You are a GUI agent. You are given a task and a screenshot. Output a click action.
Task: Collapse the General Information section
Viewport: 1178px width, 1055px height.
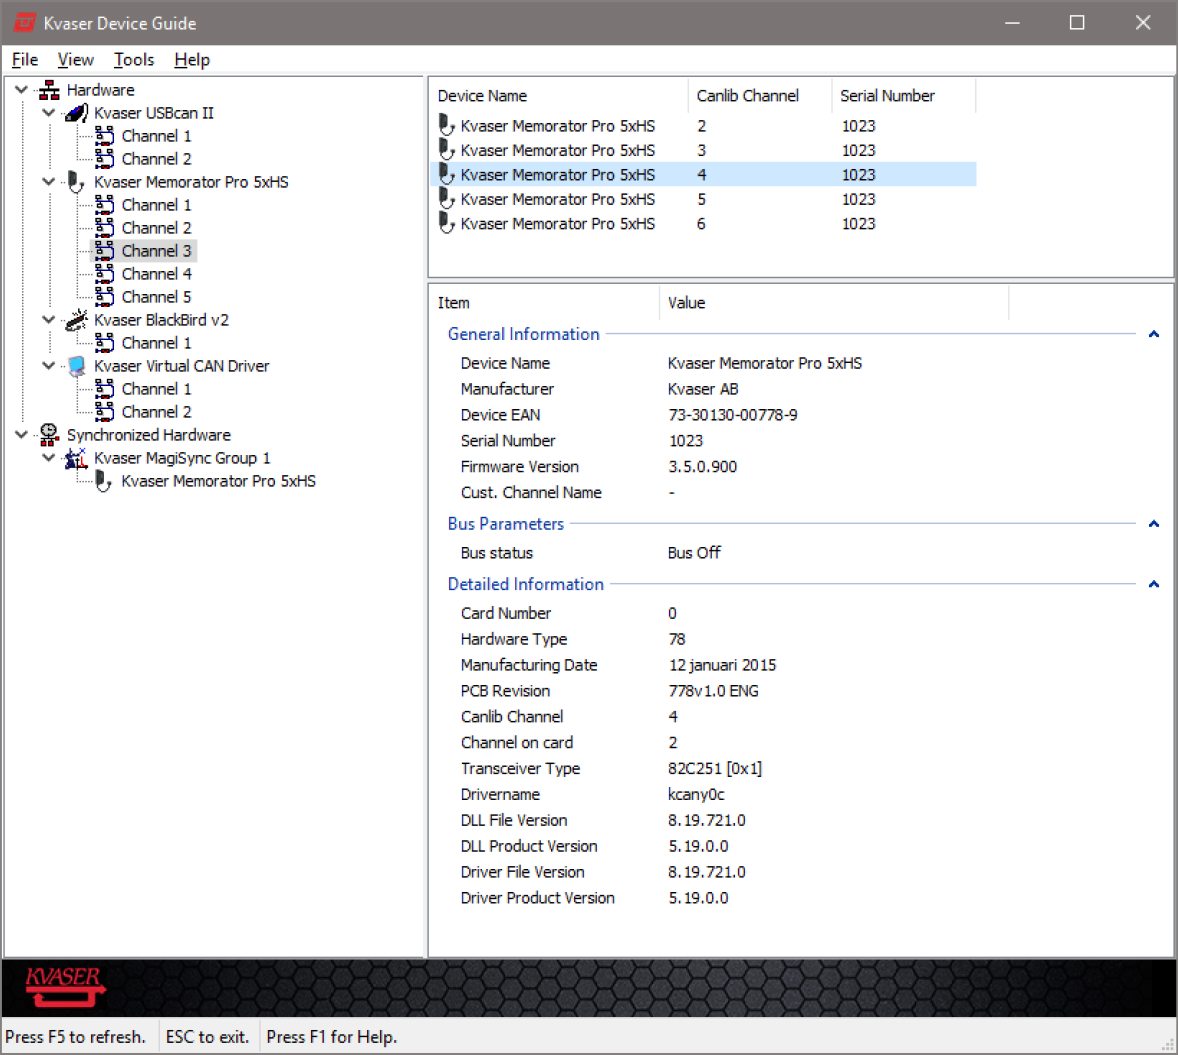coord(1153,334)
